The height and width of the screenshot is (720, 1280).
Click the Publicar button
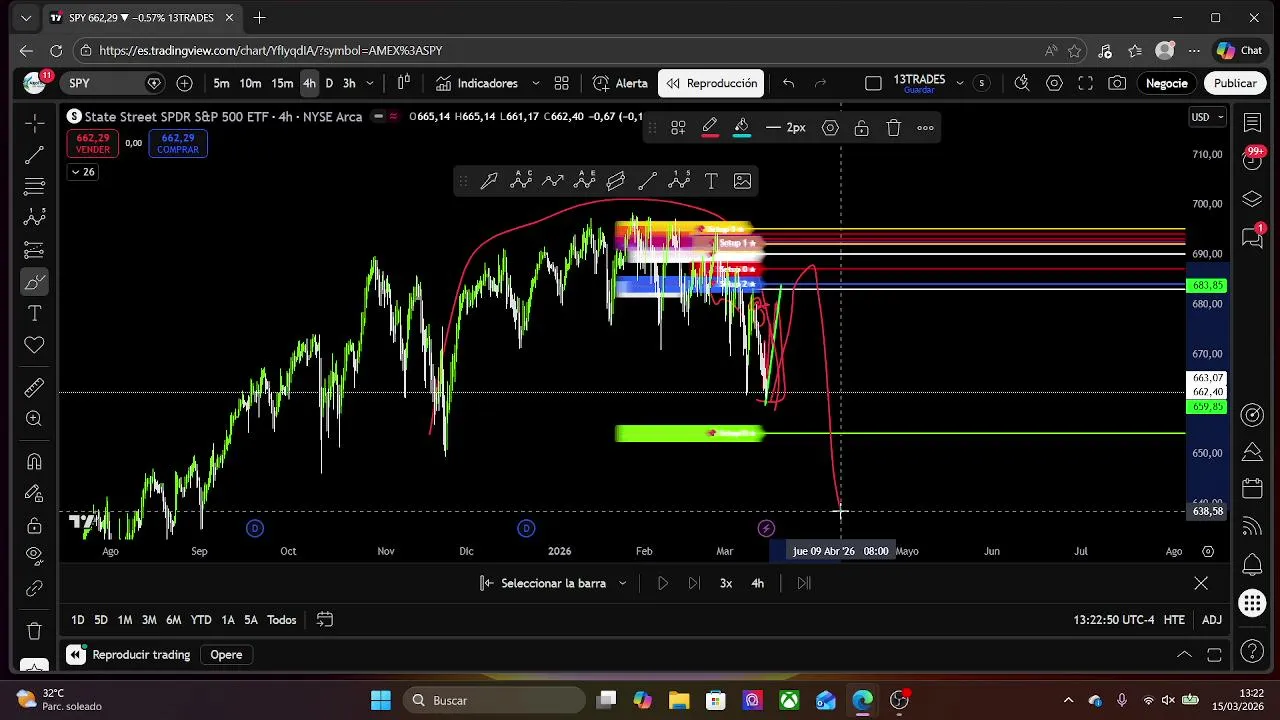(x=1235, y=83)
